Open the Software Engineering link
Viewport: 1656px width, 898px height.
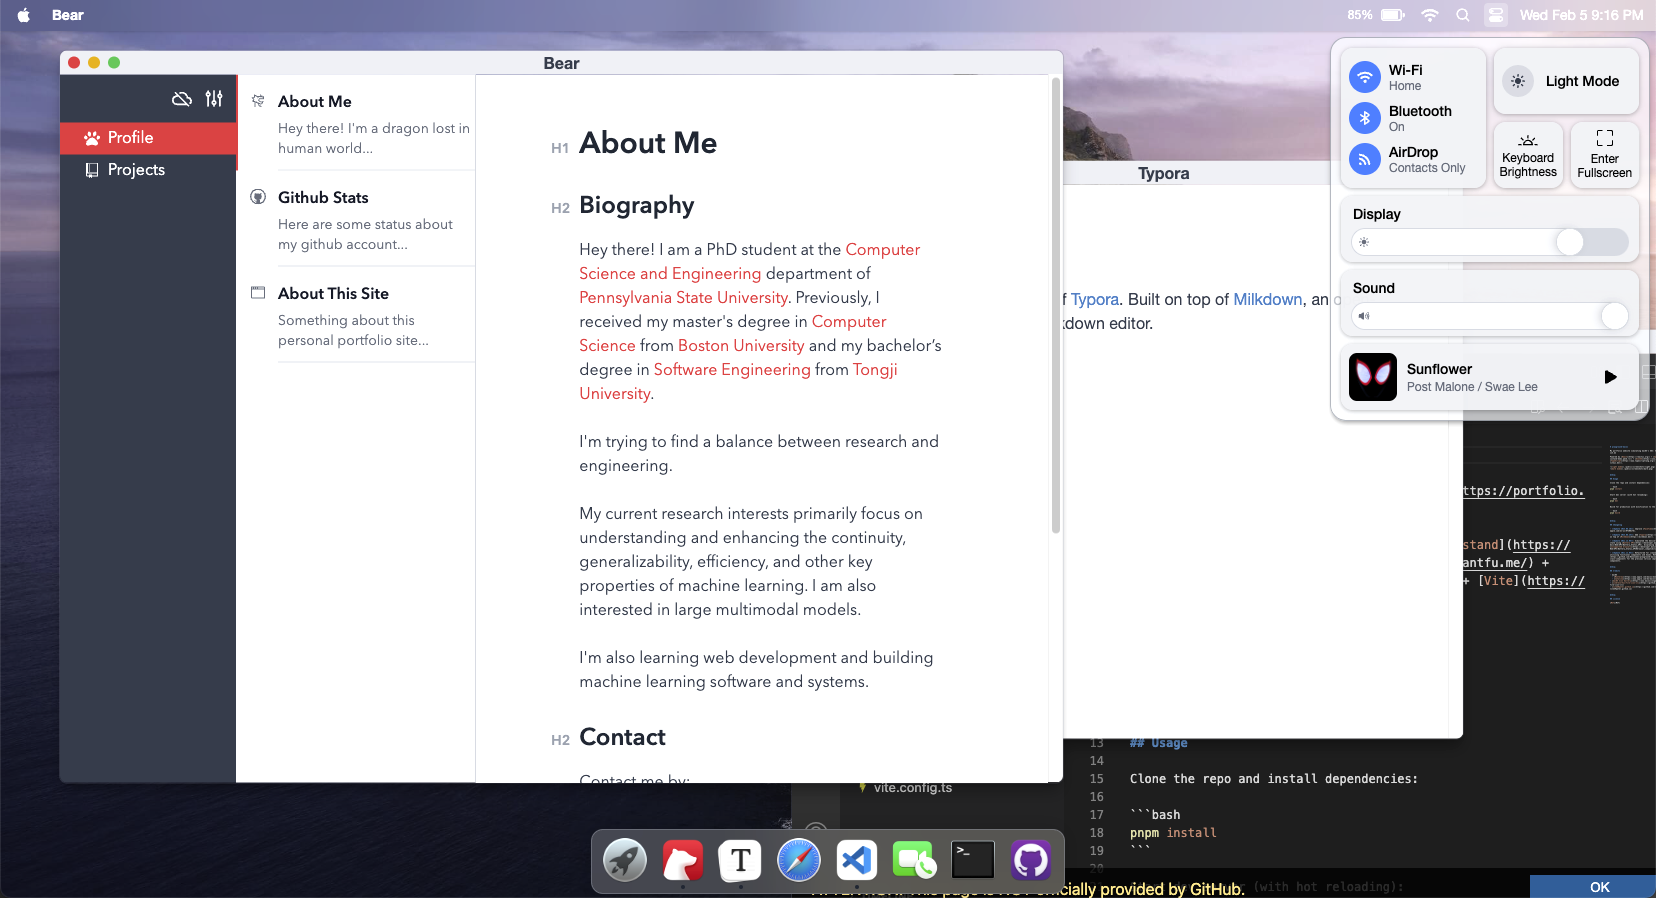point(732,370)
